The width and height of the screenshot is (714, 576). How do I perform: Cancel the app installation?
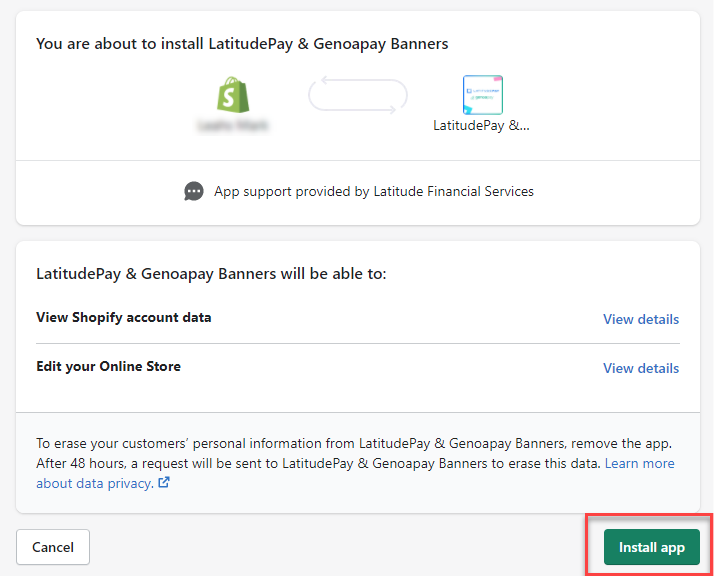pyautogui.click(x=53, y=547)
